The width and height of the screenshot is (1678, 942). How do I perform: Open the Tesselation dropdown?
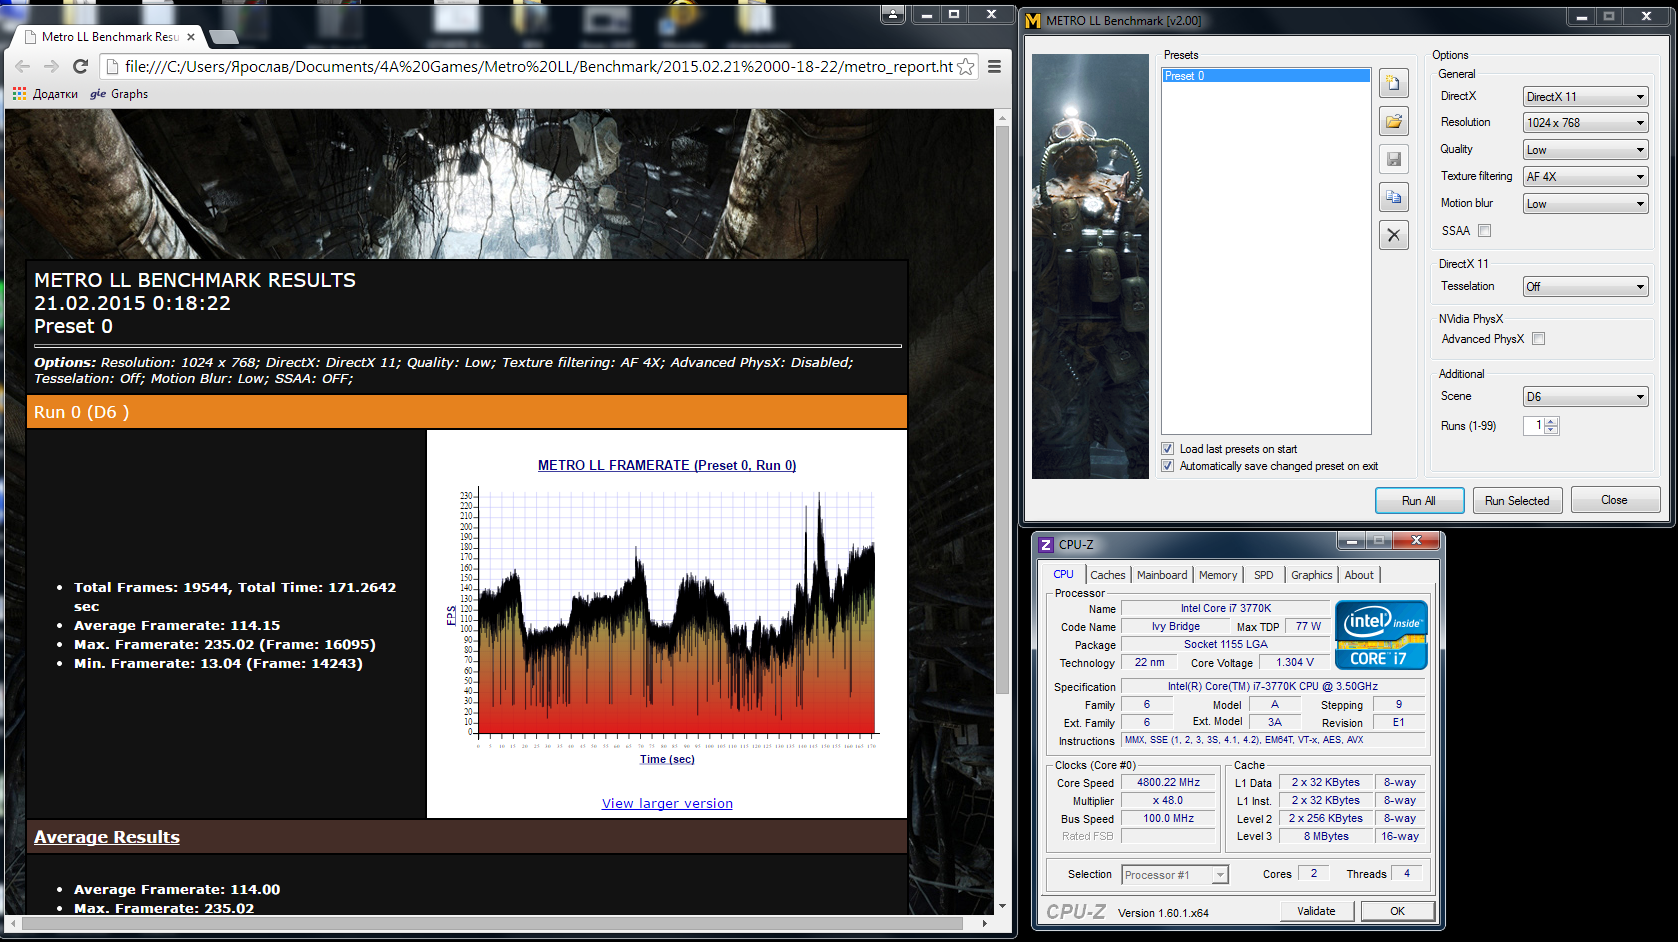pyautogui.click(x=1585, y=287)
